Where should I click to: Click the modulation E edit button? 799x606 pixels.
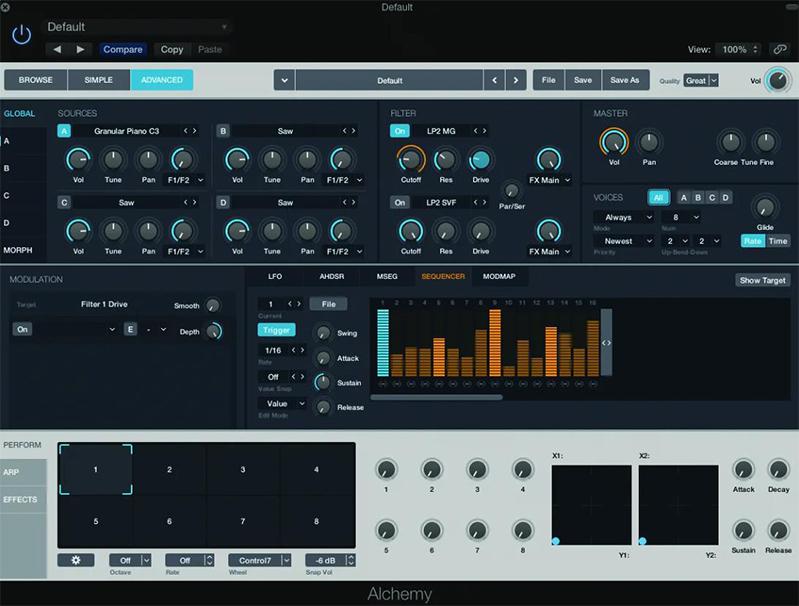point(130,329)
